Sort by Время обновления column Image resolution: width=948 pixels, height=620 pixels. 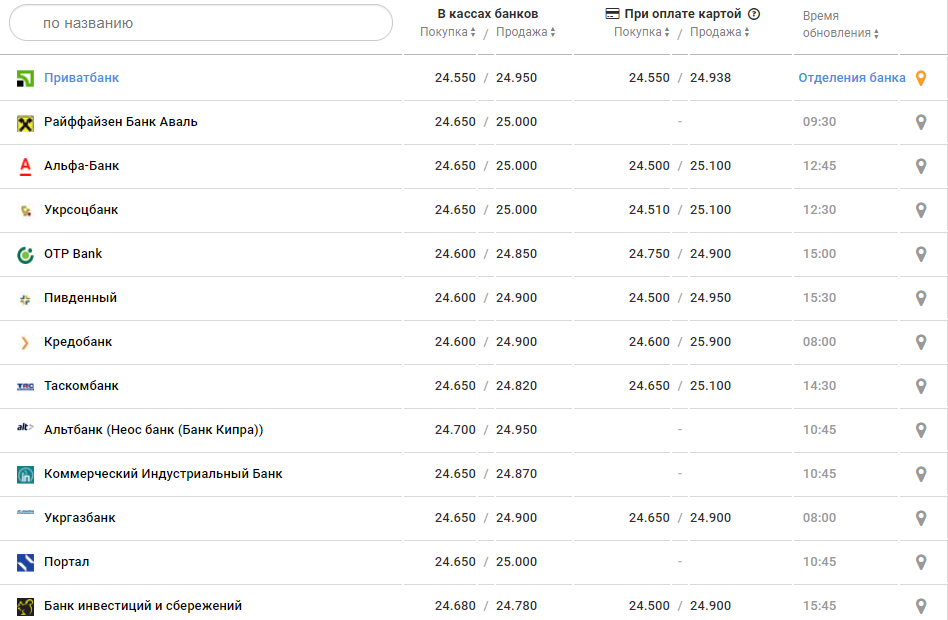840,33
